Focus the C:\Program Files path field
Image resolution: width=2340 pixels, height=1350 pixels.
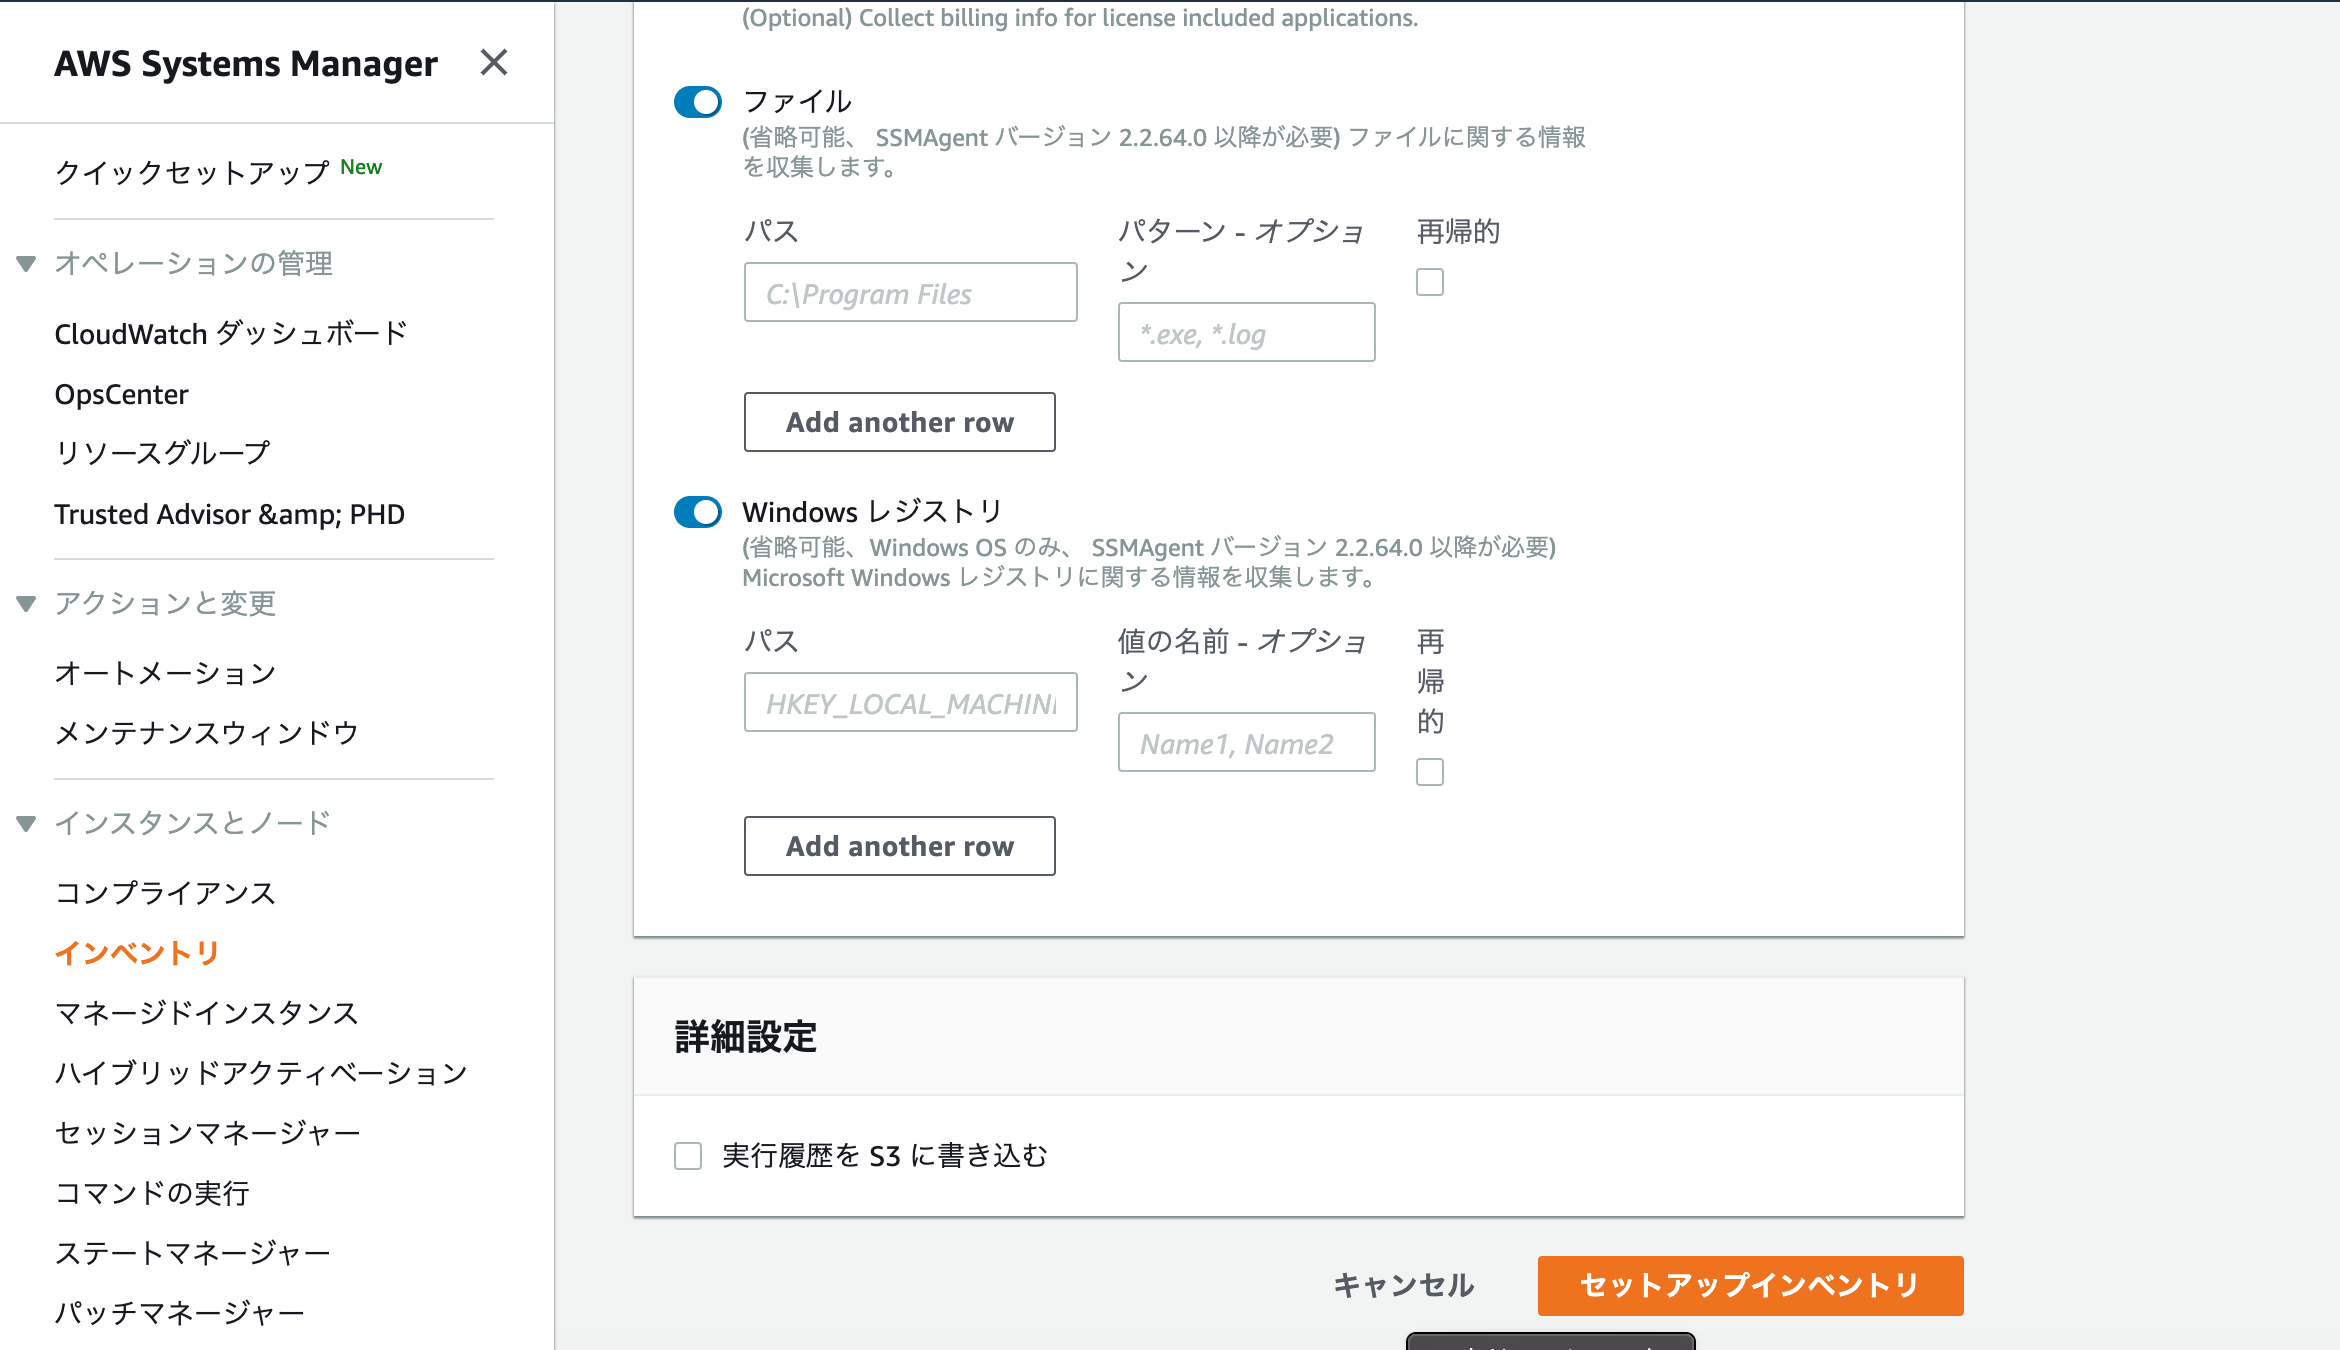tap(910, 292)
